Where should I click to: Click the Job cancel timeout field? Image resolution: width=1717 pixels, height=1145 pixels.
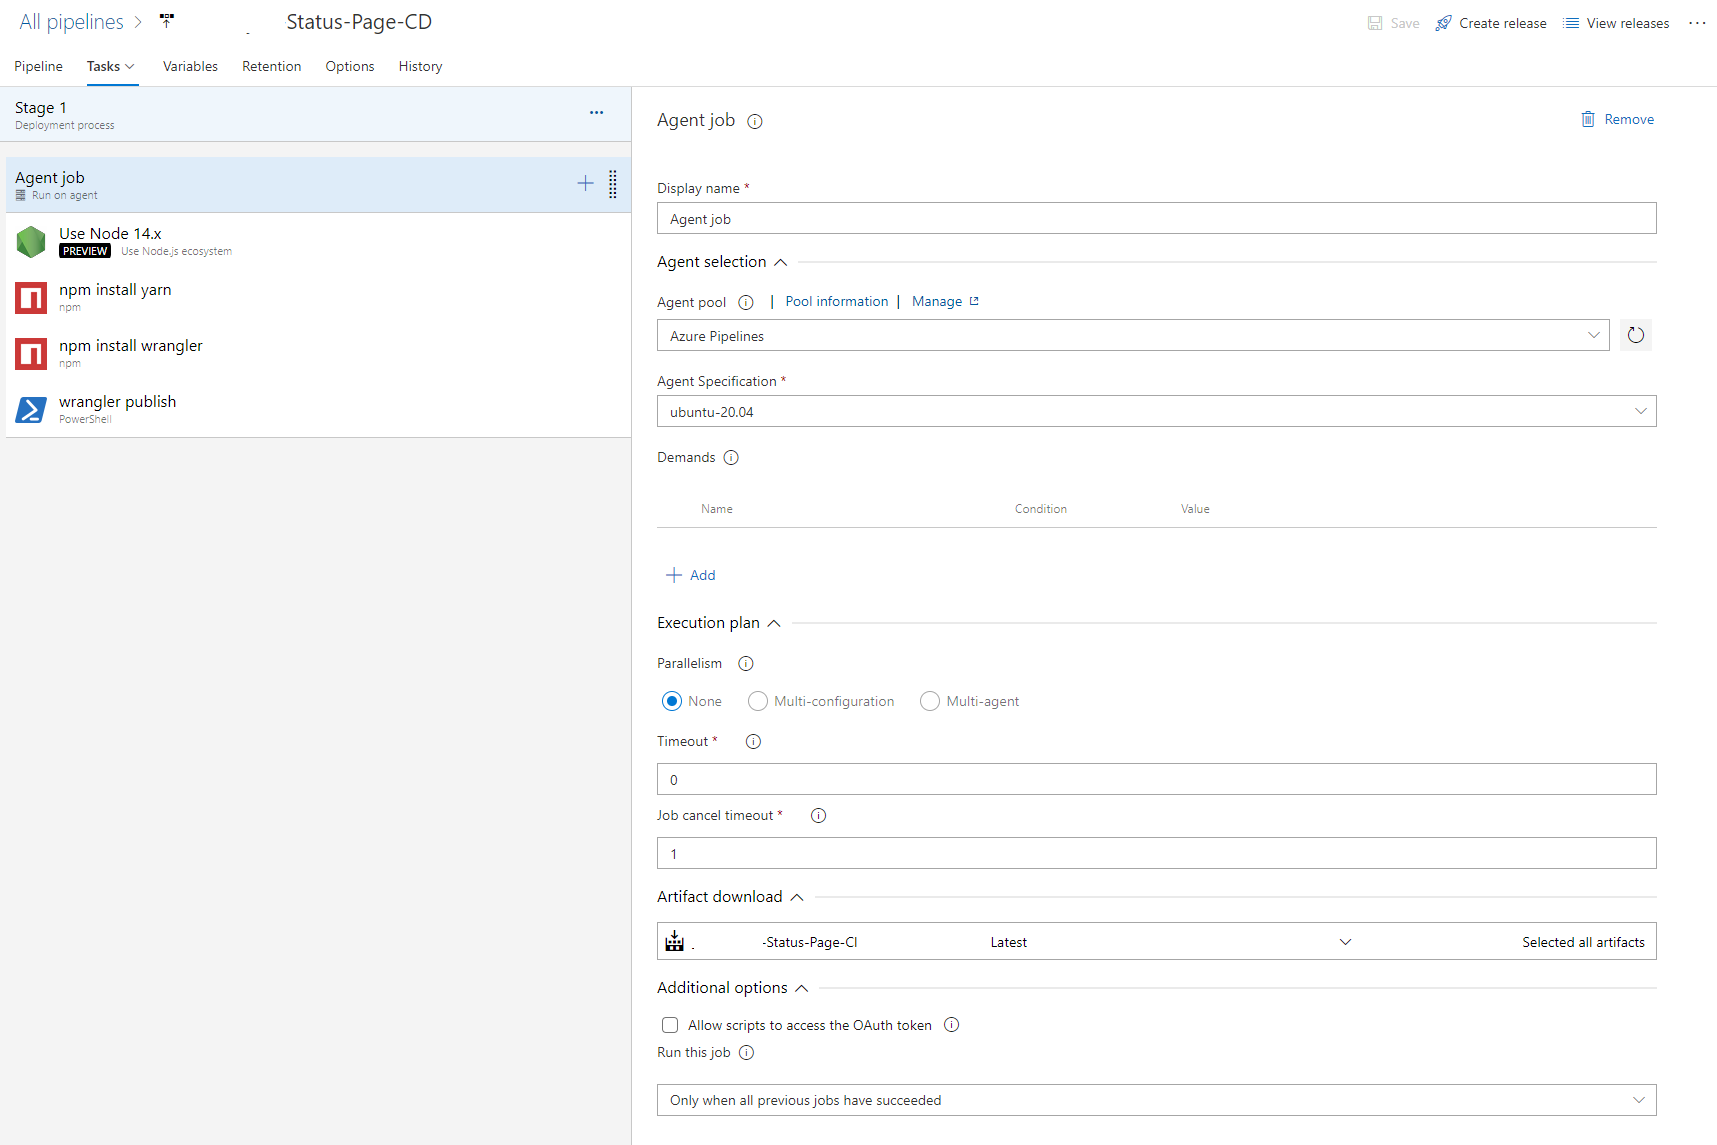pyautogui.click(x=1156, y=853)
